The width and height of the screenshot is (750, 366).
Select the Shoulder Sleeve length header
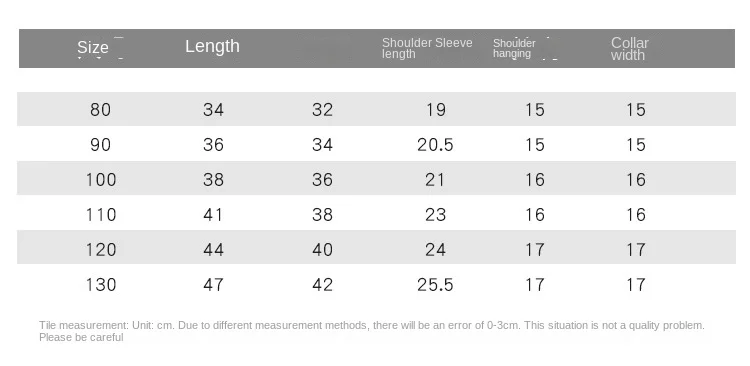427,48
